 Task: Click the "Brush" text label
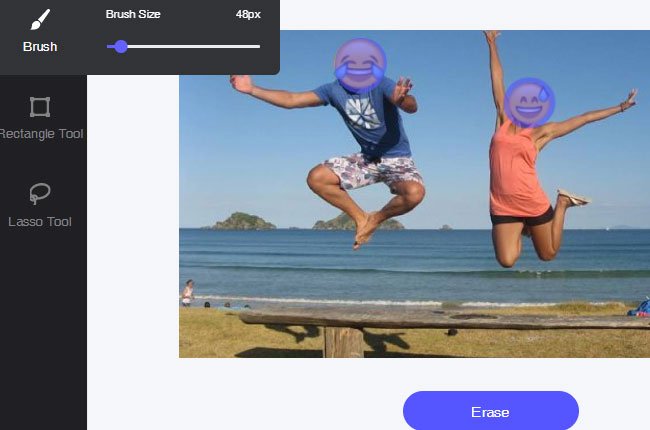(40, 47)
